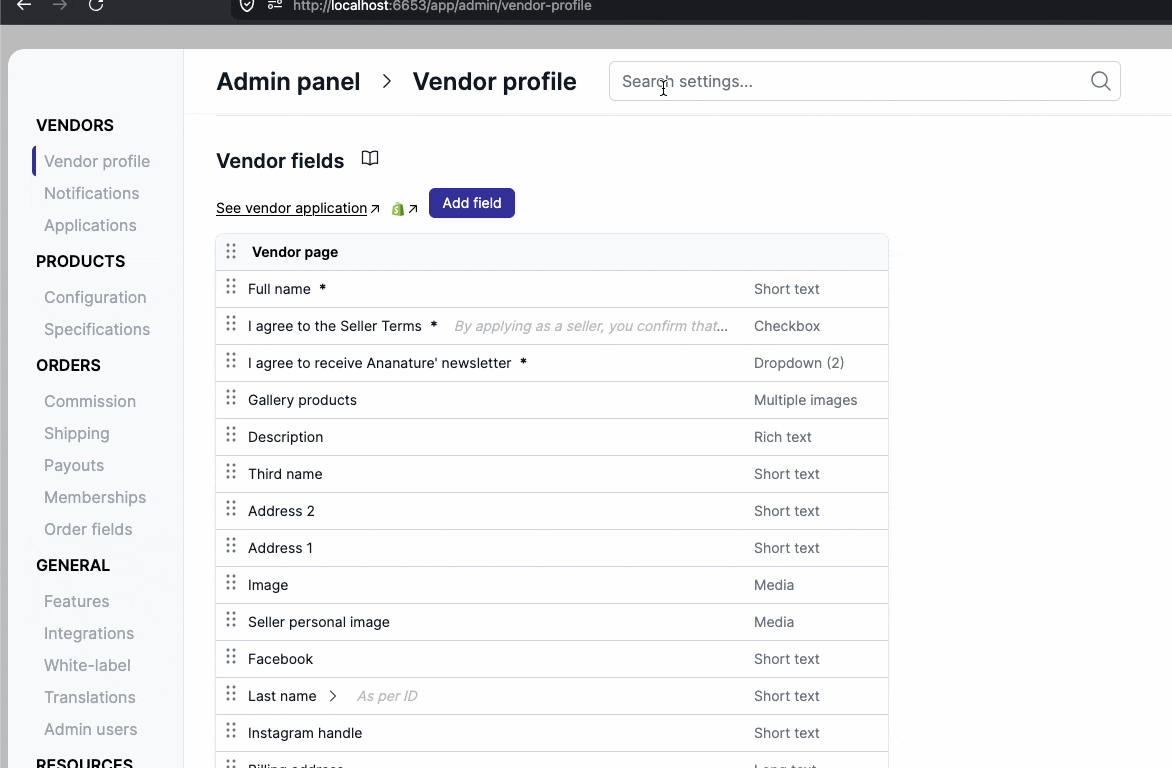
Task: Click the drag handle beside Full name
Action: [231, 288]
